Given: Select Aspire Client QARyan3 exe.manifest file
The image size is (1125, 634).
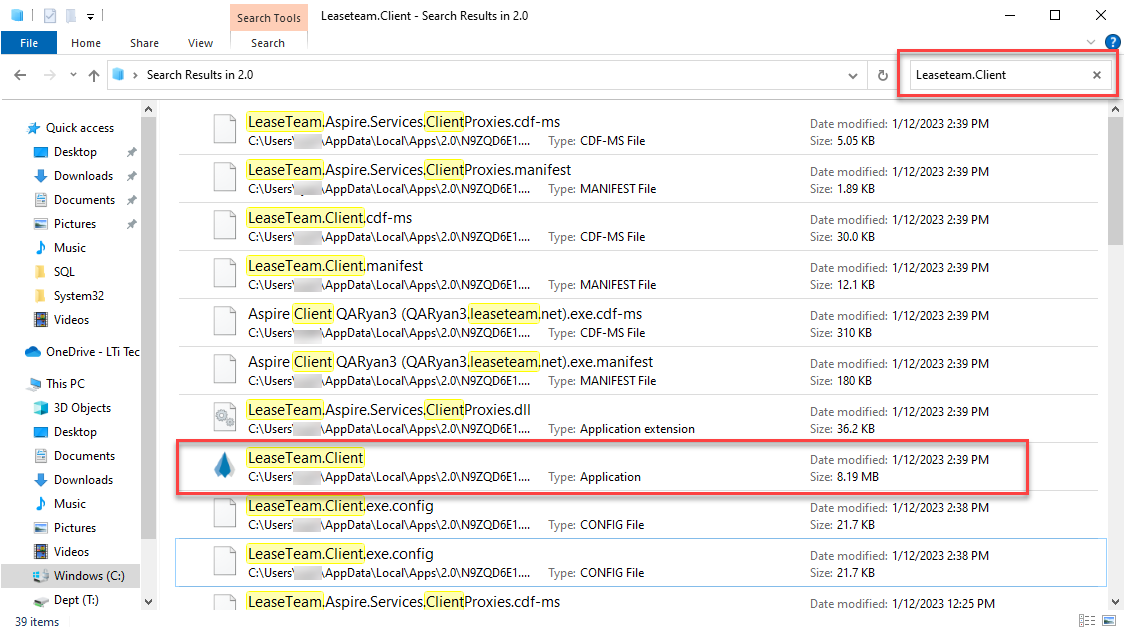Looking at the screenshot, I should point(638,371).
